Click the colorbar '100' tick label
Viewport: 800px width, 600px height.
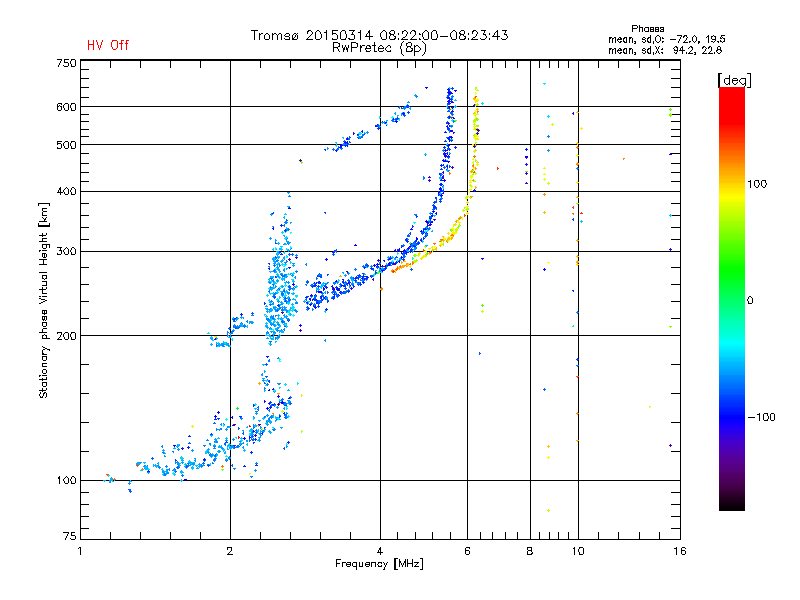757,184
